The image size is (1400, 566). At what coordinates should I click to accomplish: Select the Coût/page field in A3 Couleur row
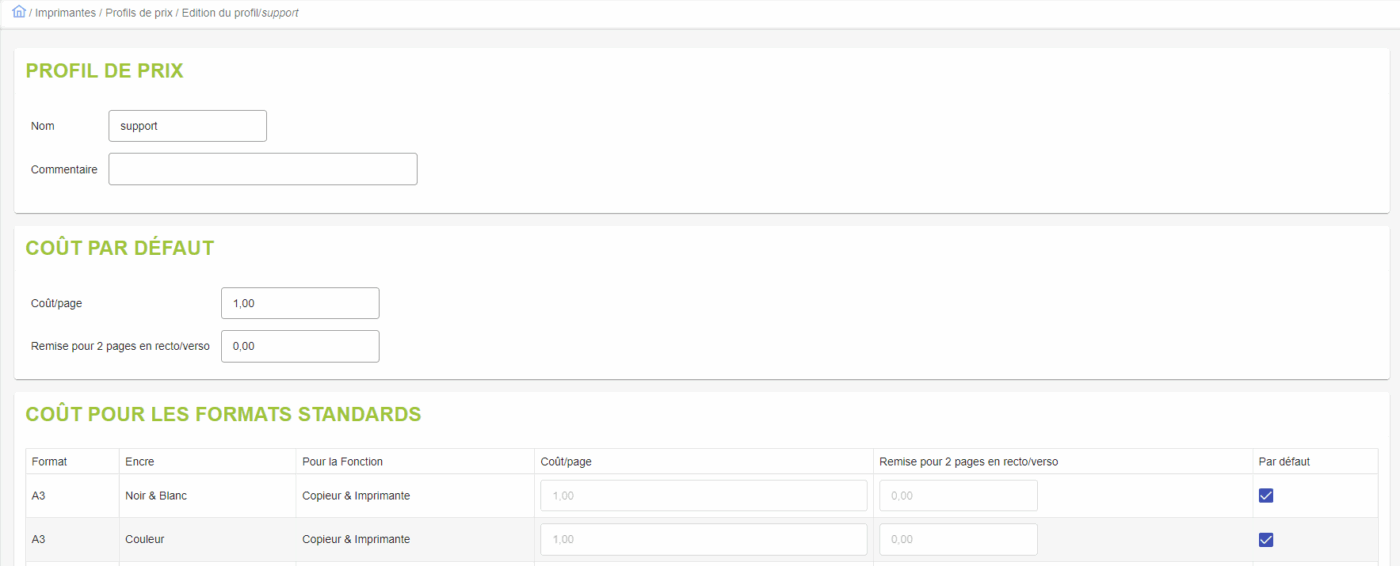[x=703, y=539]
